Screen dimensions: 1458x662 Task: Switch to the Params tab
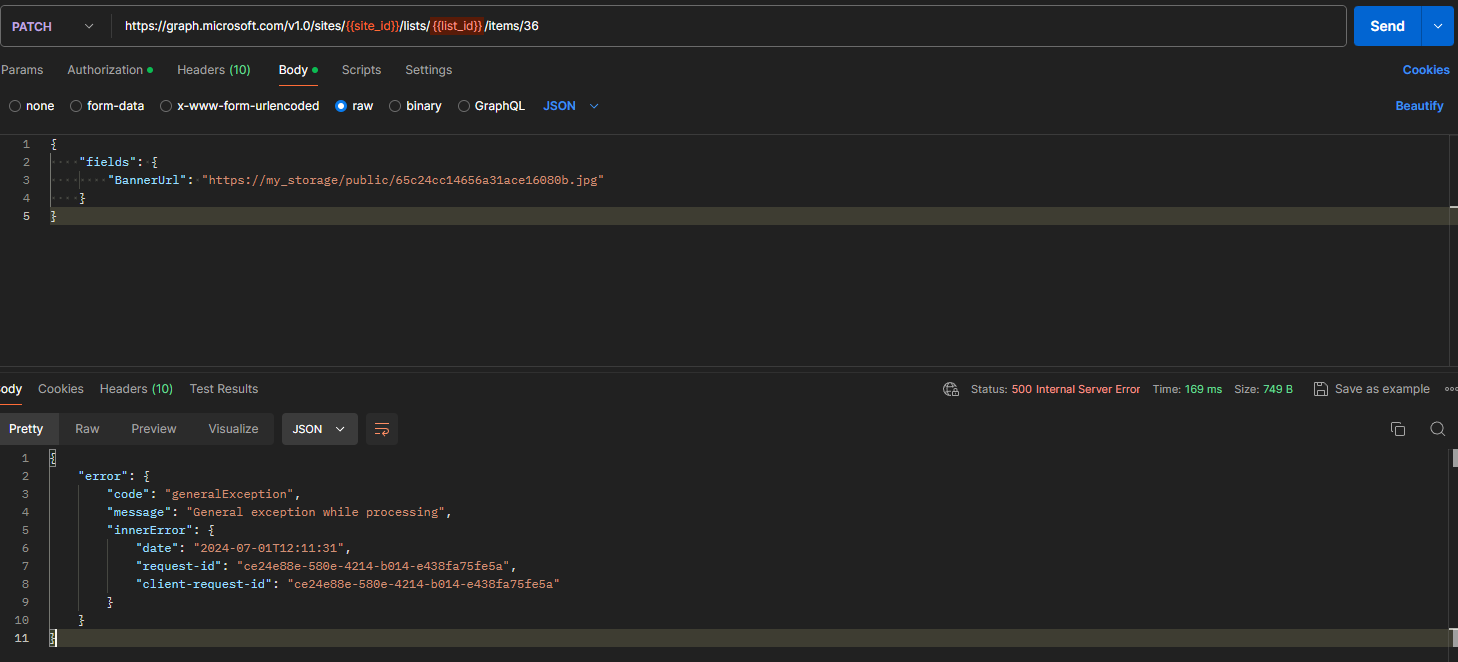pos(22,70)
